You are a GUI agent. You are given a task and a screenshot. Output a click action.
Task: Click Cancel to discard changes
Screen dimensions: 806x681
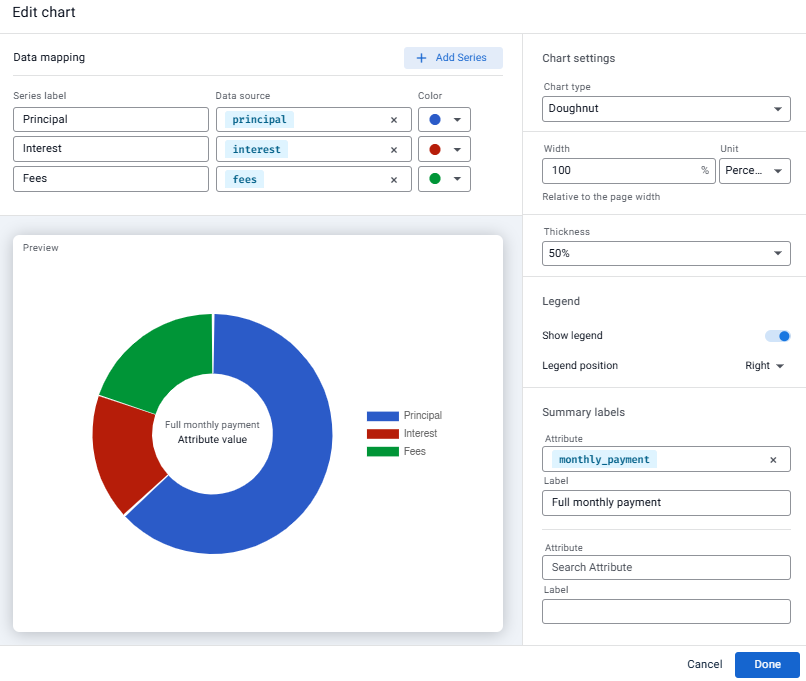(x=704, y=665)
